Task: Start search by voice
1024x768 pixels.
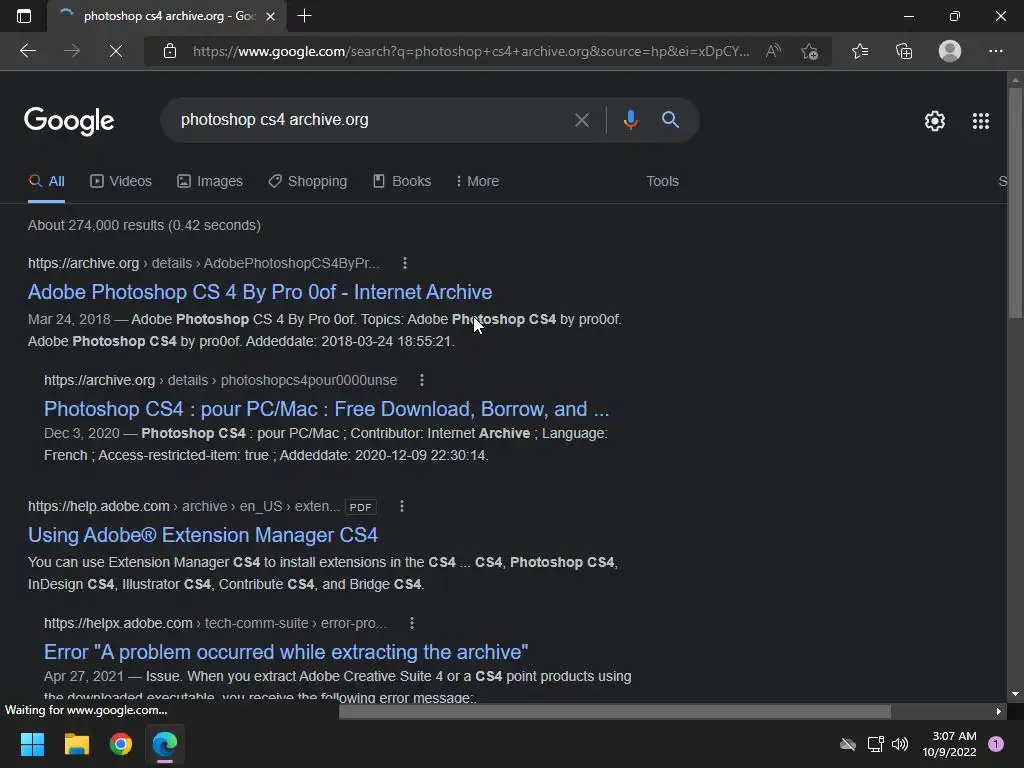Action: 630,120
